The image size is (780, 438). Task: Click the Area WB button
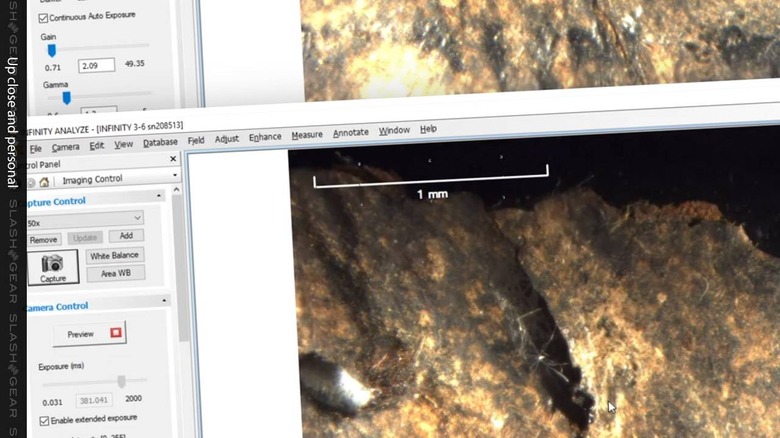tap(116, 274)
